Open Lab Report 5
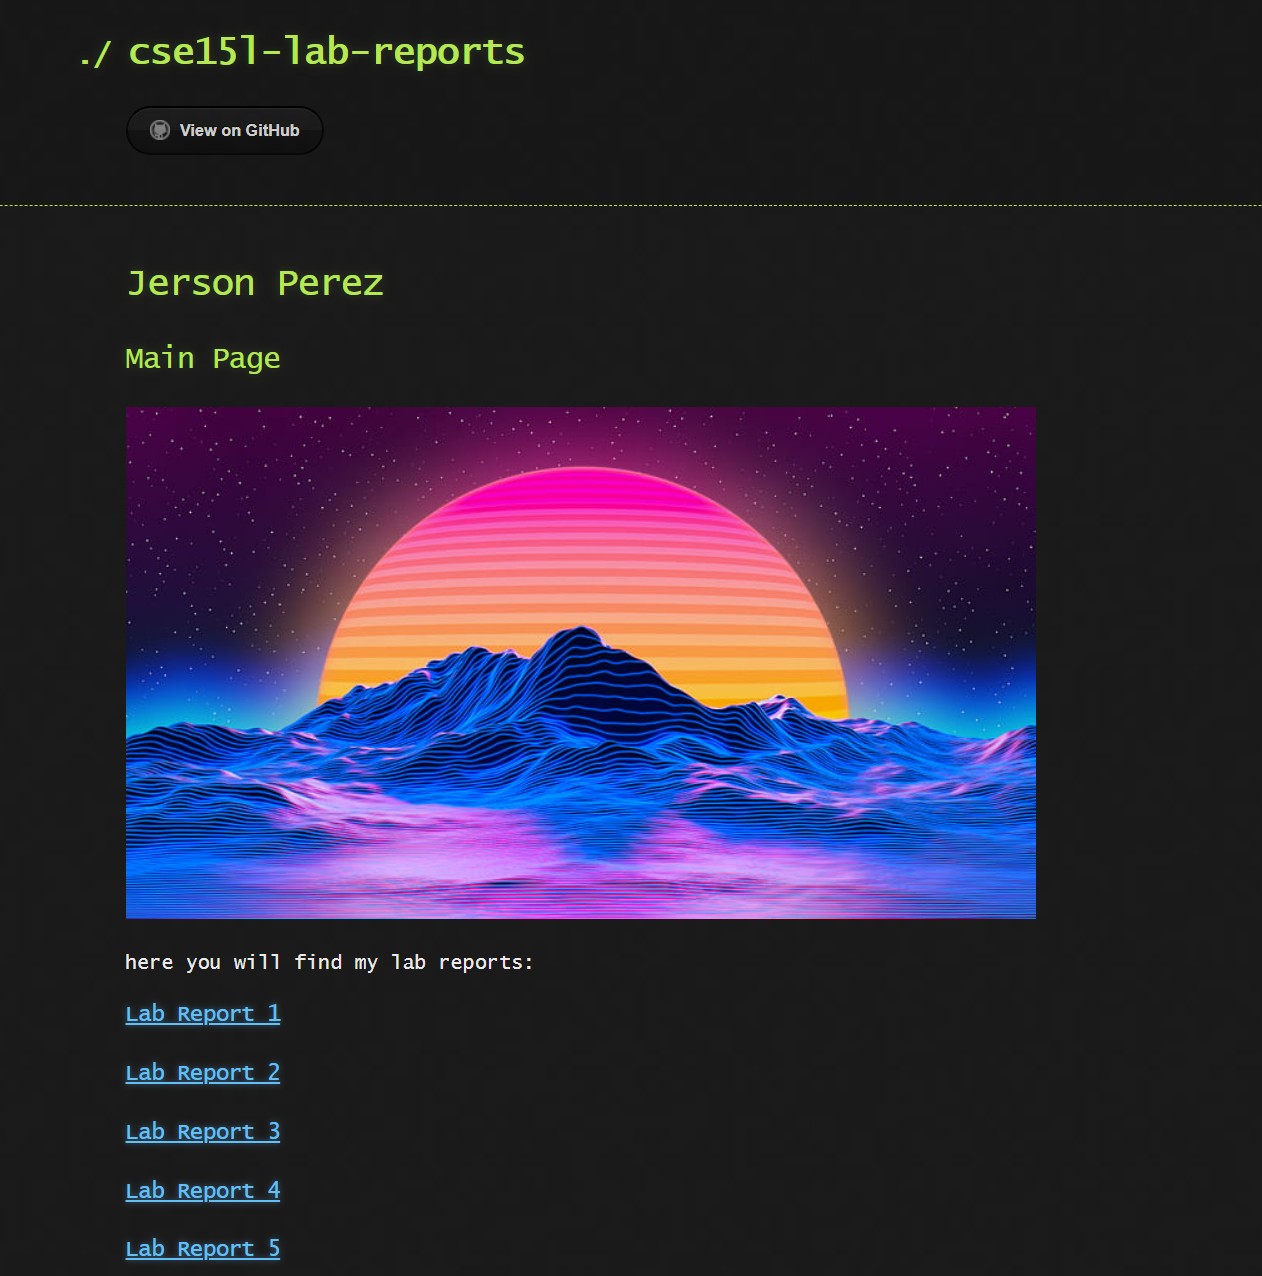 point(202,1248)
